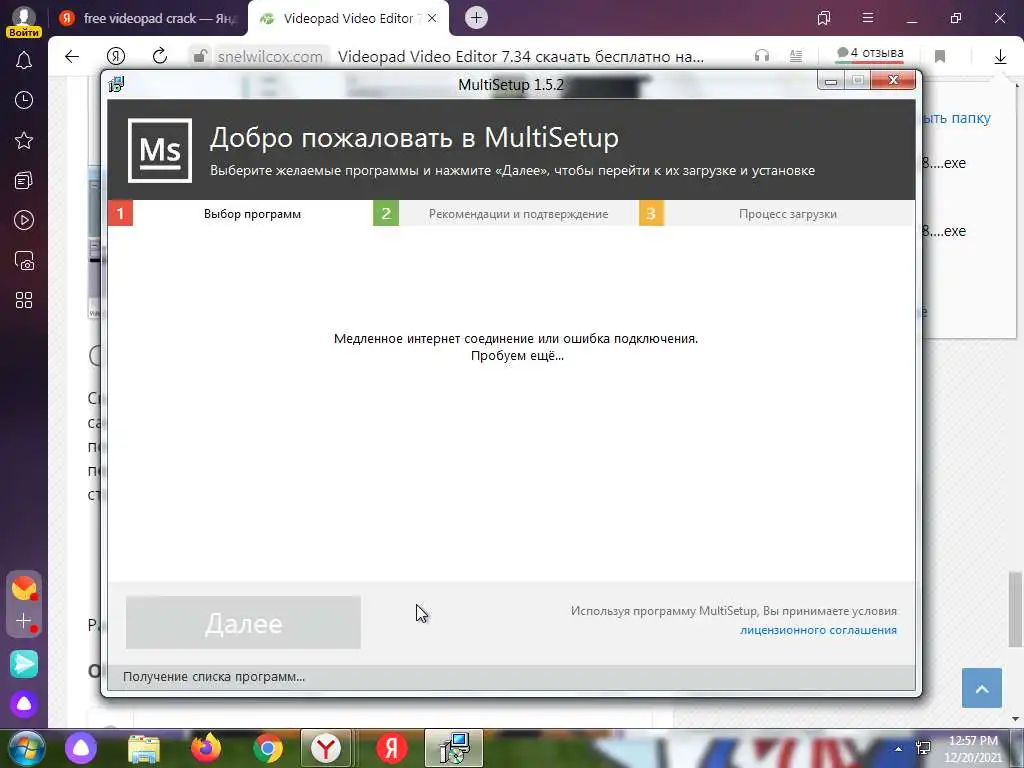Open File Explorer from taskbar
This screenshot has width=1024, height=768.
(144, 748)
